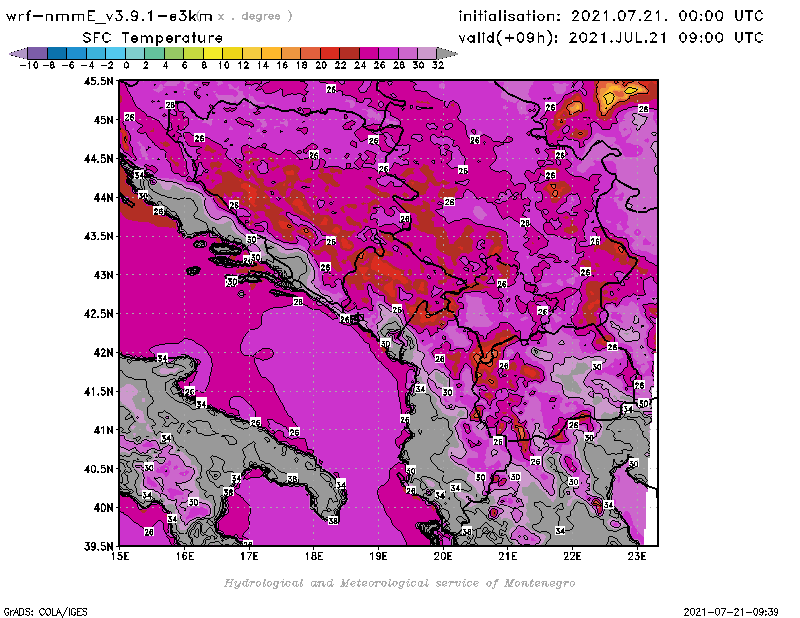Click the "43N" latitude label

point(104,275)
